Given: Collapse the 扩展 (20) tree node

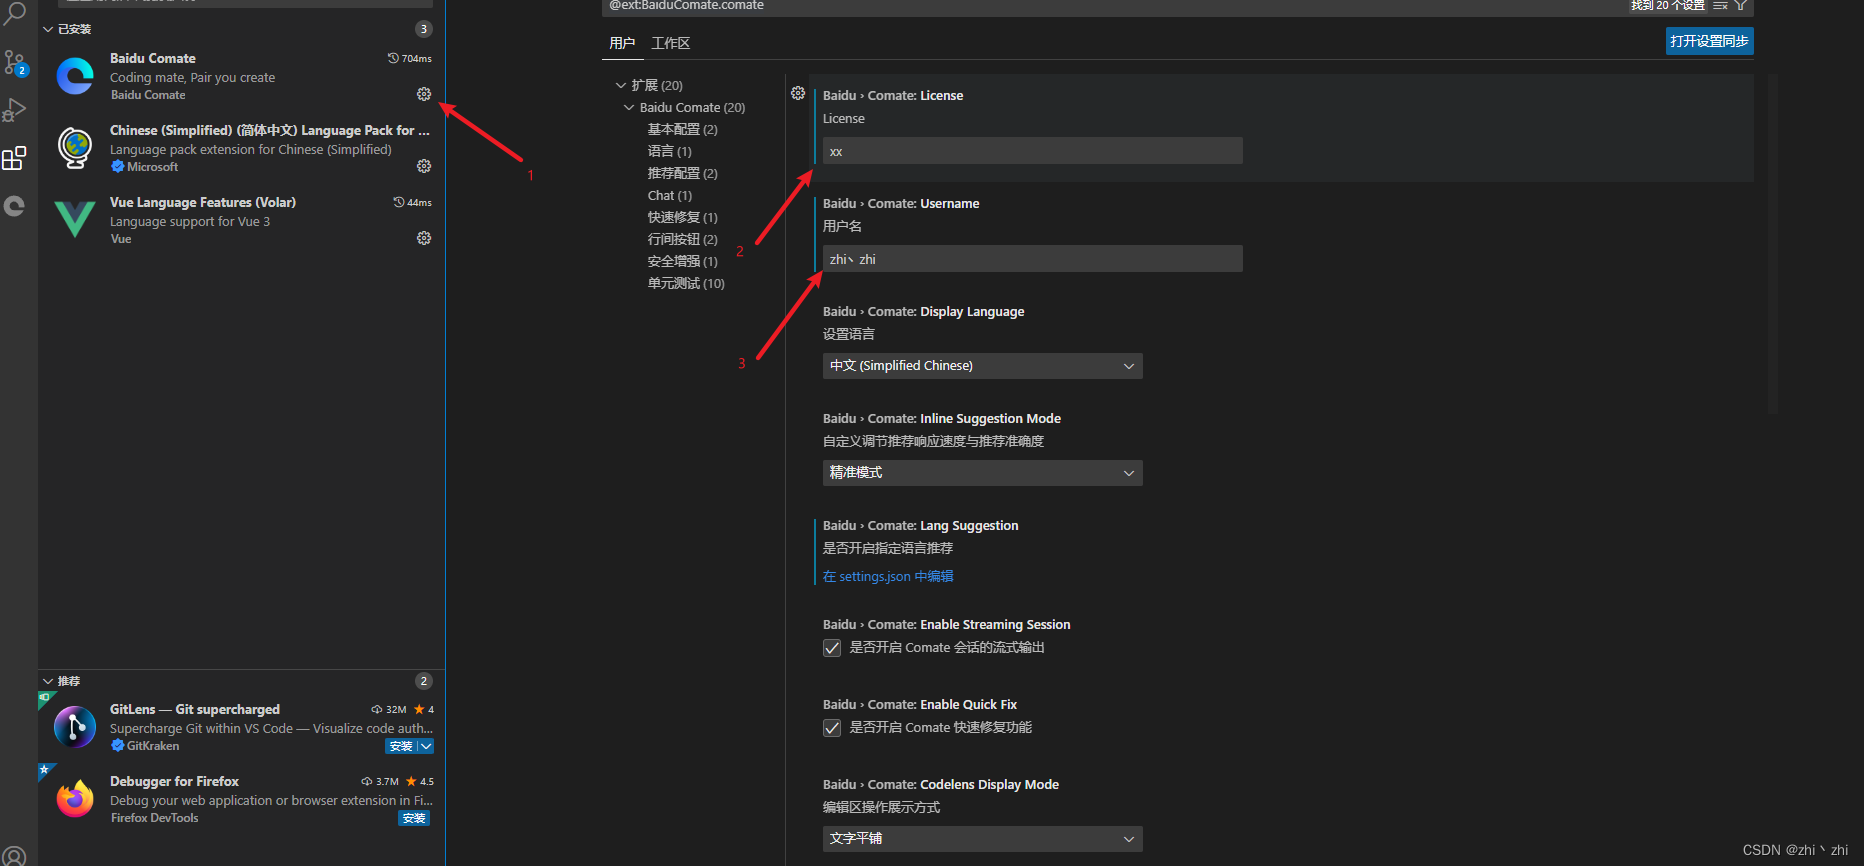Looking at the screenshot, I should pyautogui.click(x=621, y=85).
